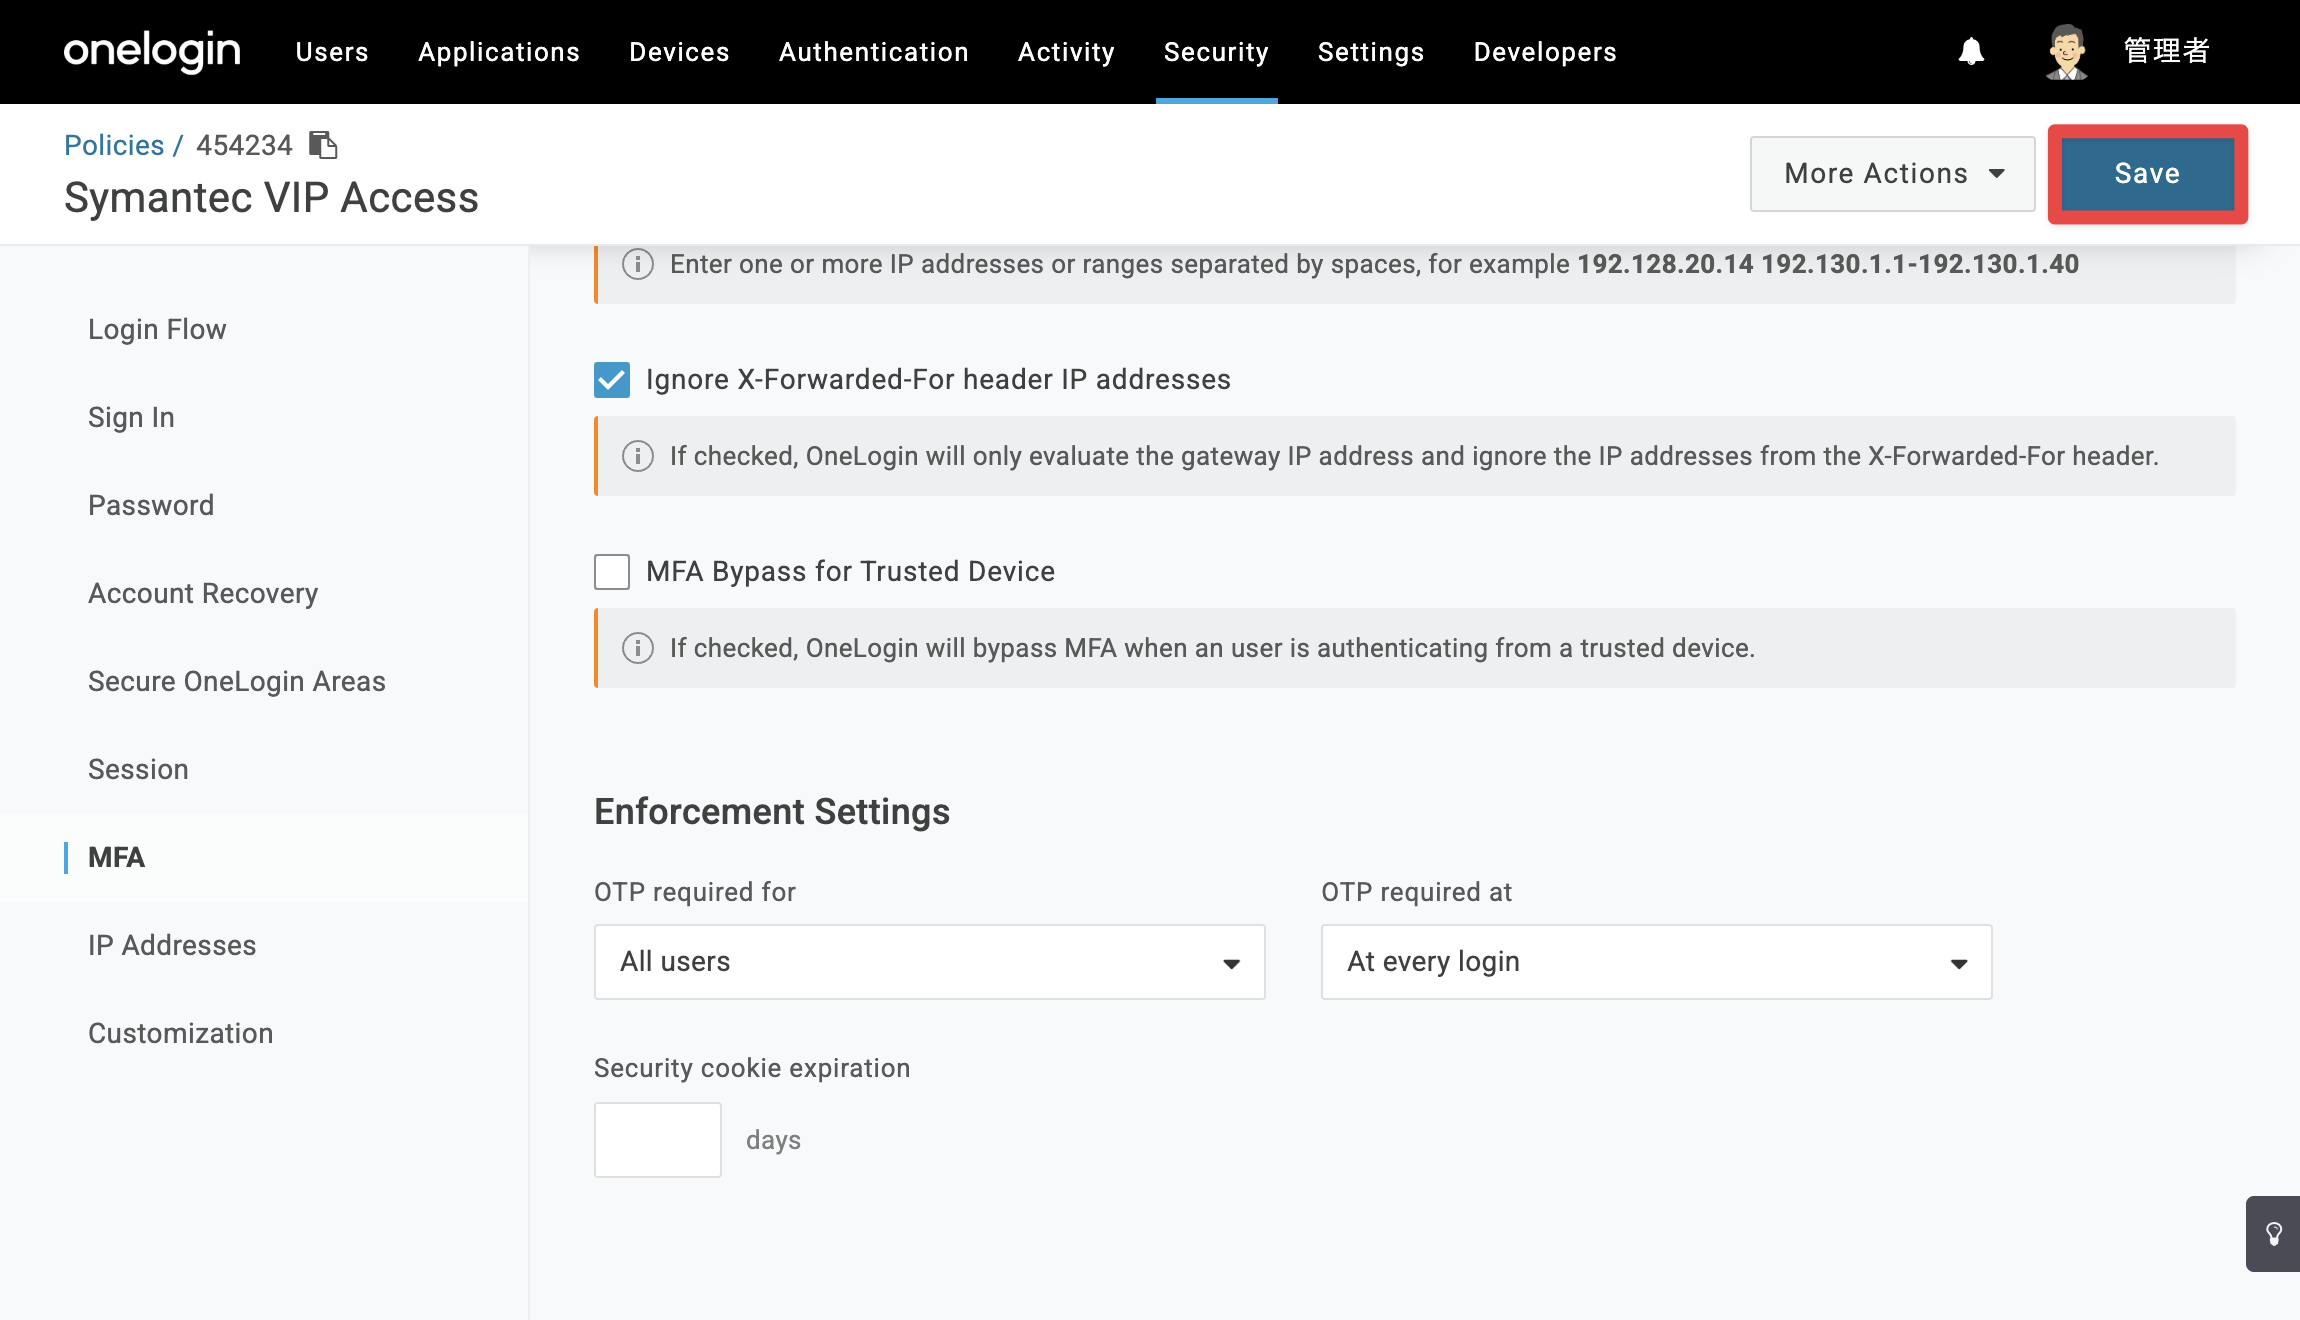
Task: Click the Enforcement Settings heading
Action: coord(772,812)
